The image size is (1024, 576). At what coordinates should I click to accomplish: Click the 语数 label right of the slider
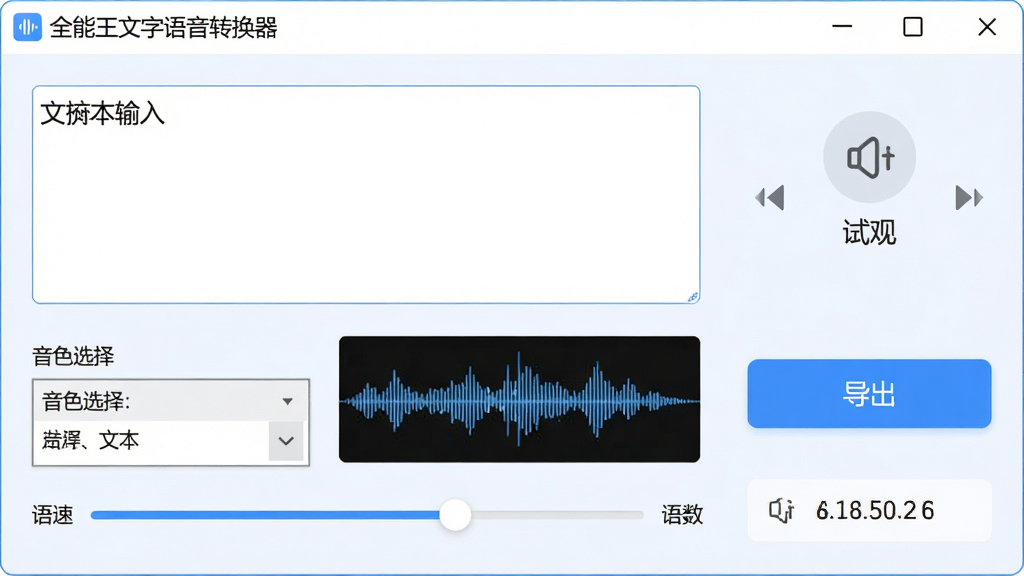coord(682,515)
